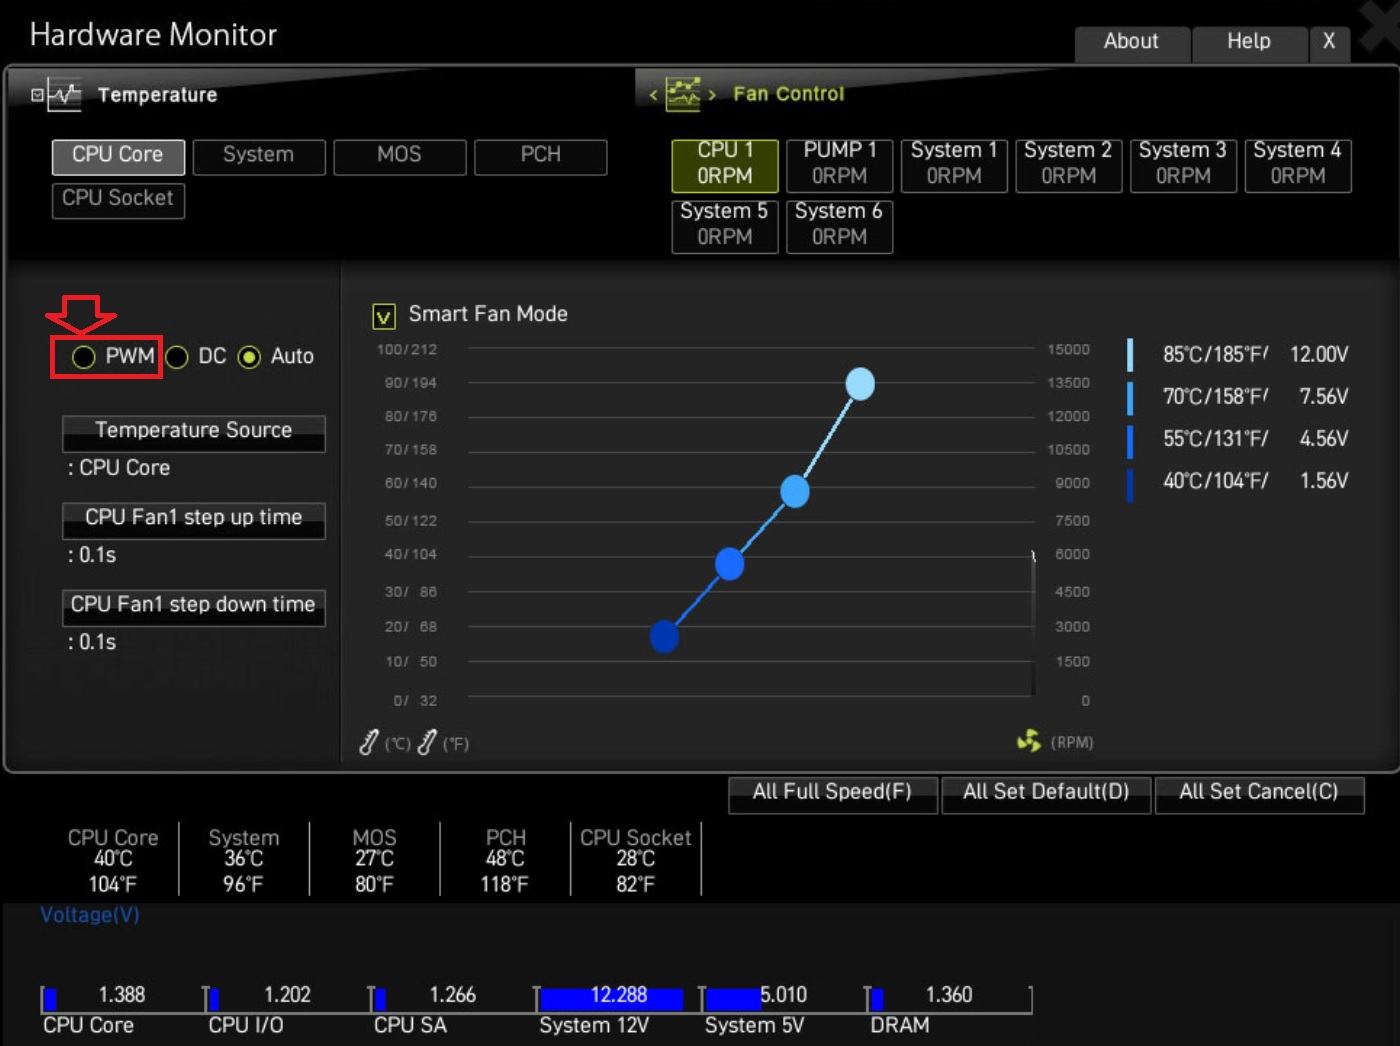Click the Temperature graph icon
Viewport: 1400px width, 1046px height.
tap(65, 95)
